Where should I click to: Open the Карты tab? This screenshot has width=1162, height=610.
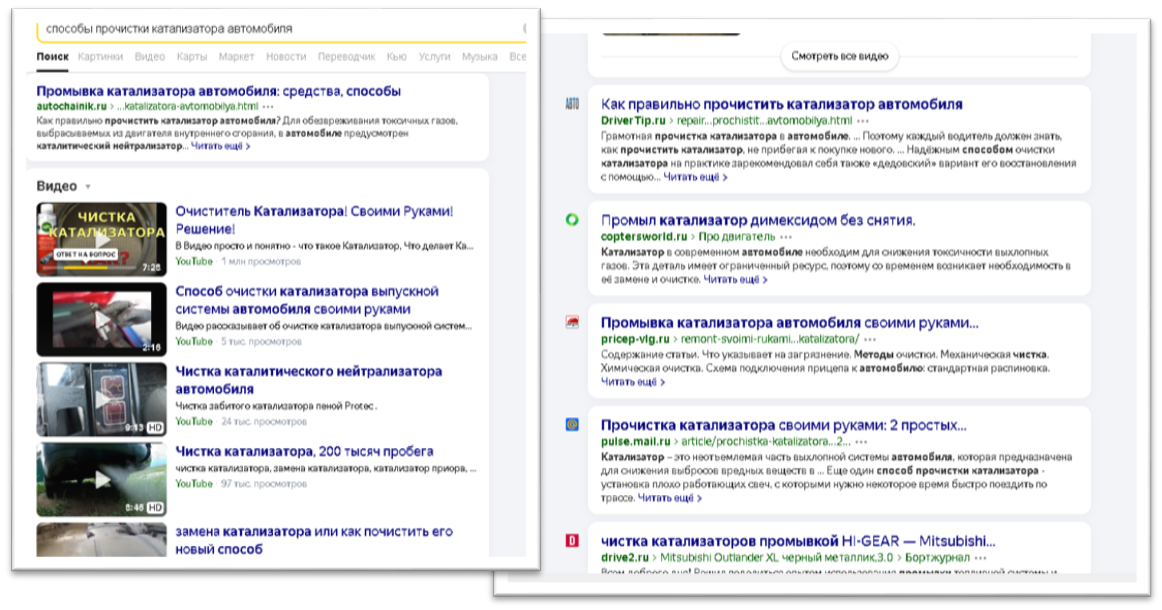coord(192,56)
